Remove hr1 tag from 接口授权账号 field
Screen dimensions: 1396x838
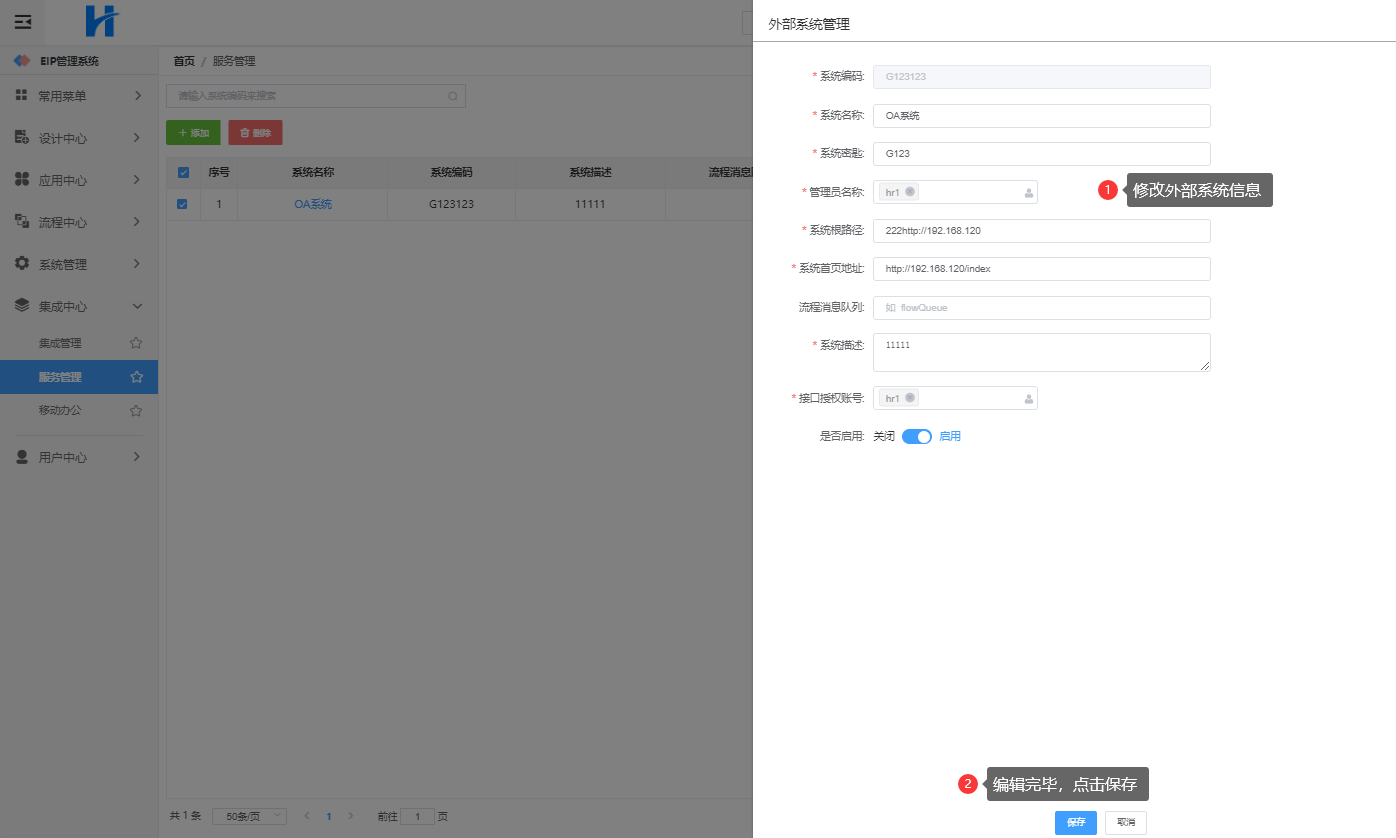910,398
